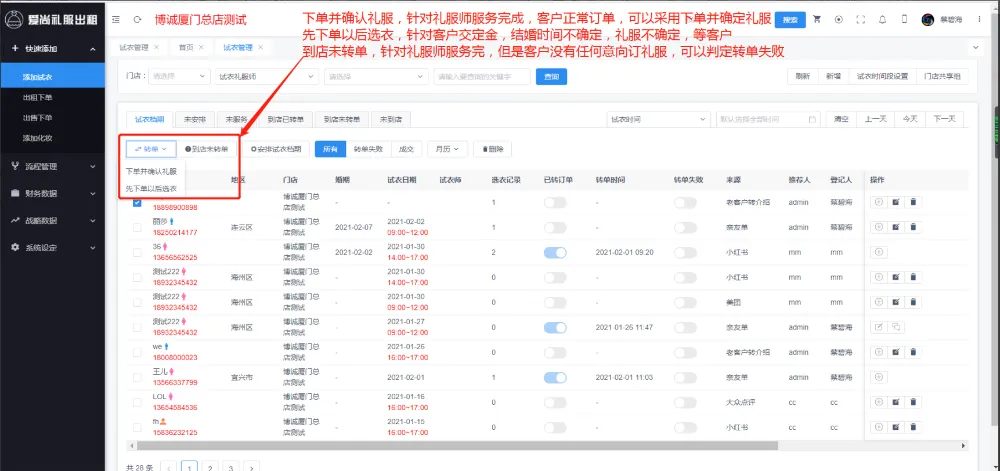Select 下单并确认礼服 from the dropdown menu
The width and height of the screenshot is (1000, 471).
pyautogui.click(x=151, y=171)
